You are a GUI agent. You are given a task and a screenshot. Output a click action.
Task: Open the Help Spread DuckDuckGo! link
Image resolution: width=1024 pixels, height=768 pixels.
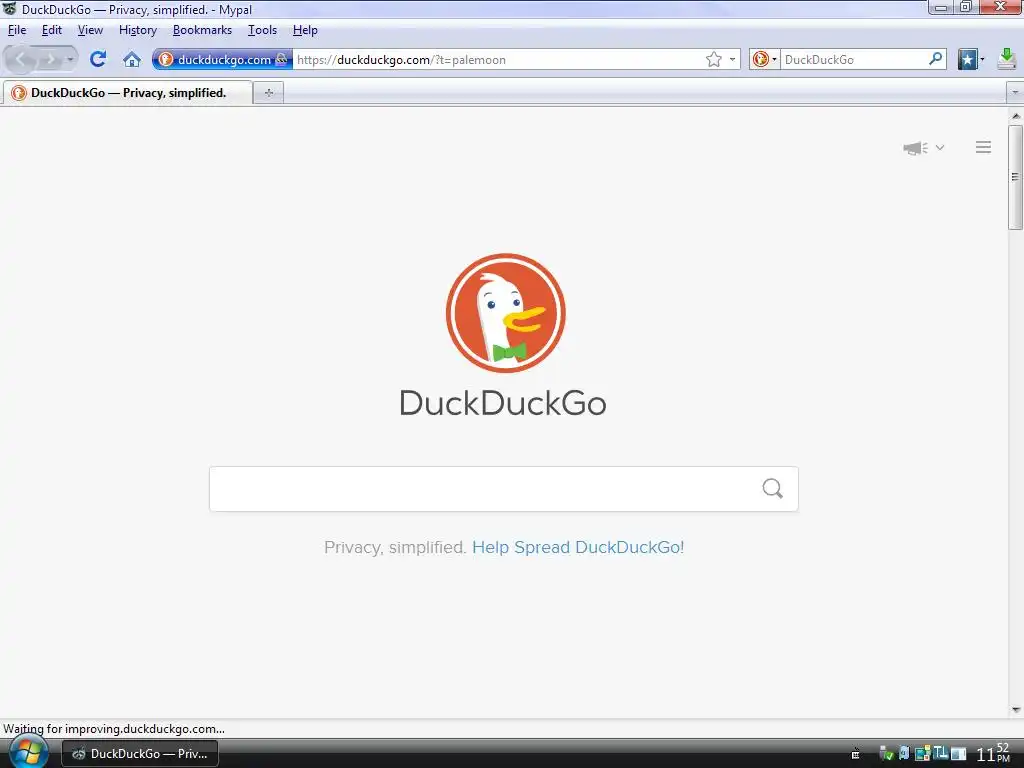578,547
